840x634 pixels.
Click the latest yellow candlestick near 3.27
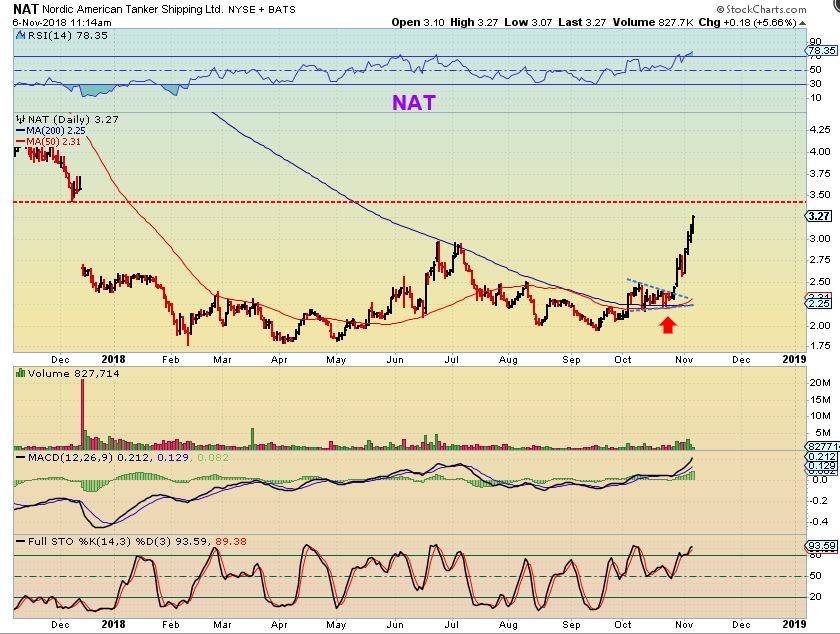pos(693,224)
